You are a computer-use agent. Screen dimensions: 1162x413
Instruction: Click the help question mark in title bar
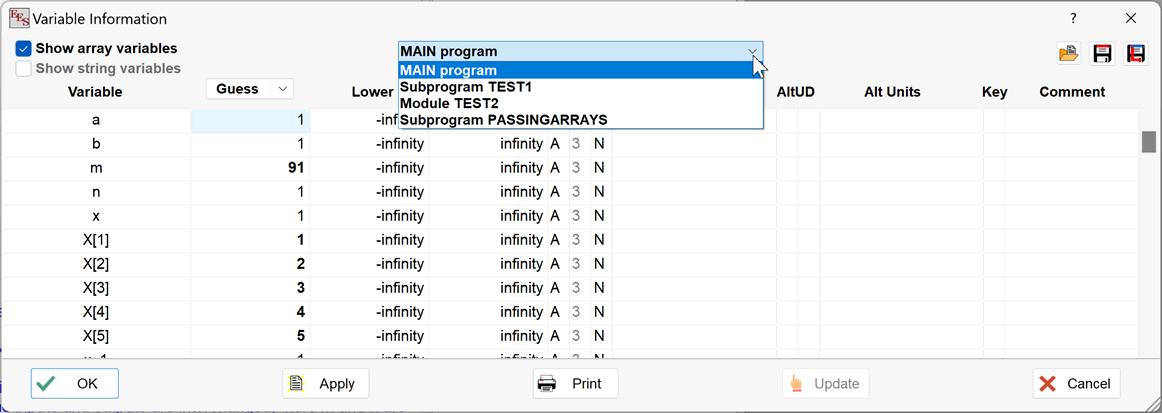1073,19
